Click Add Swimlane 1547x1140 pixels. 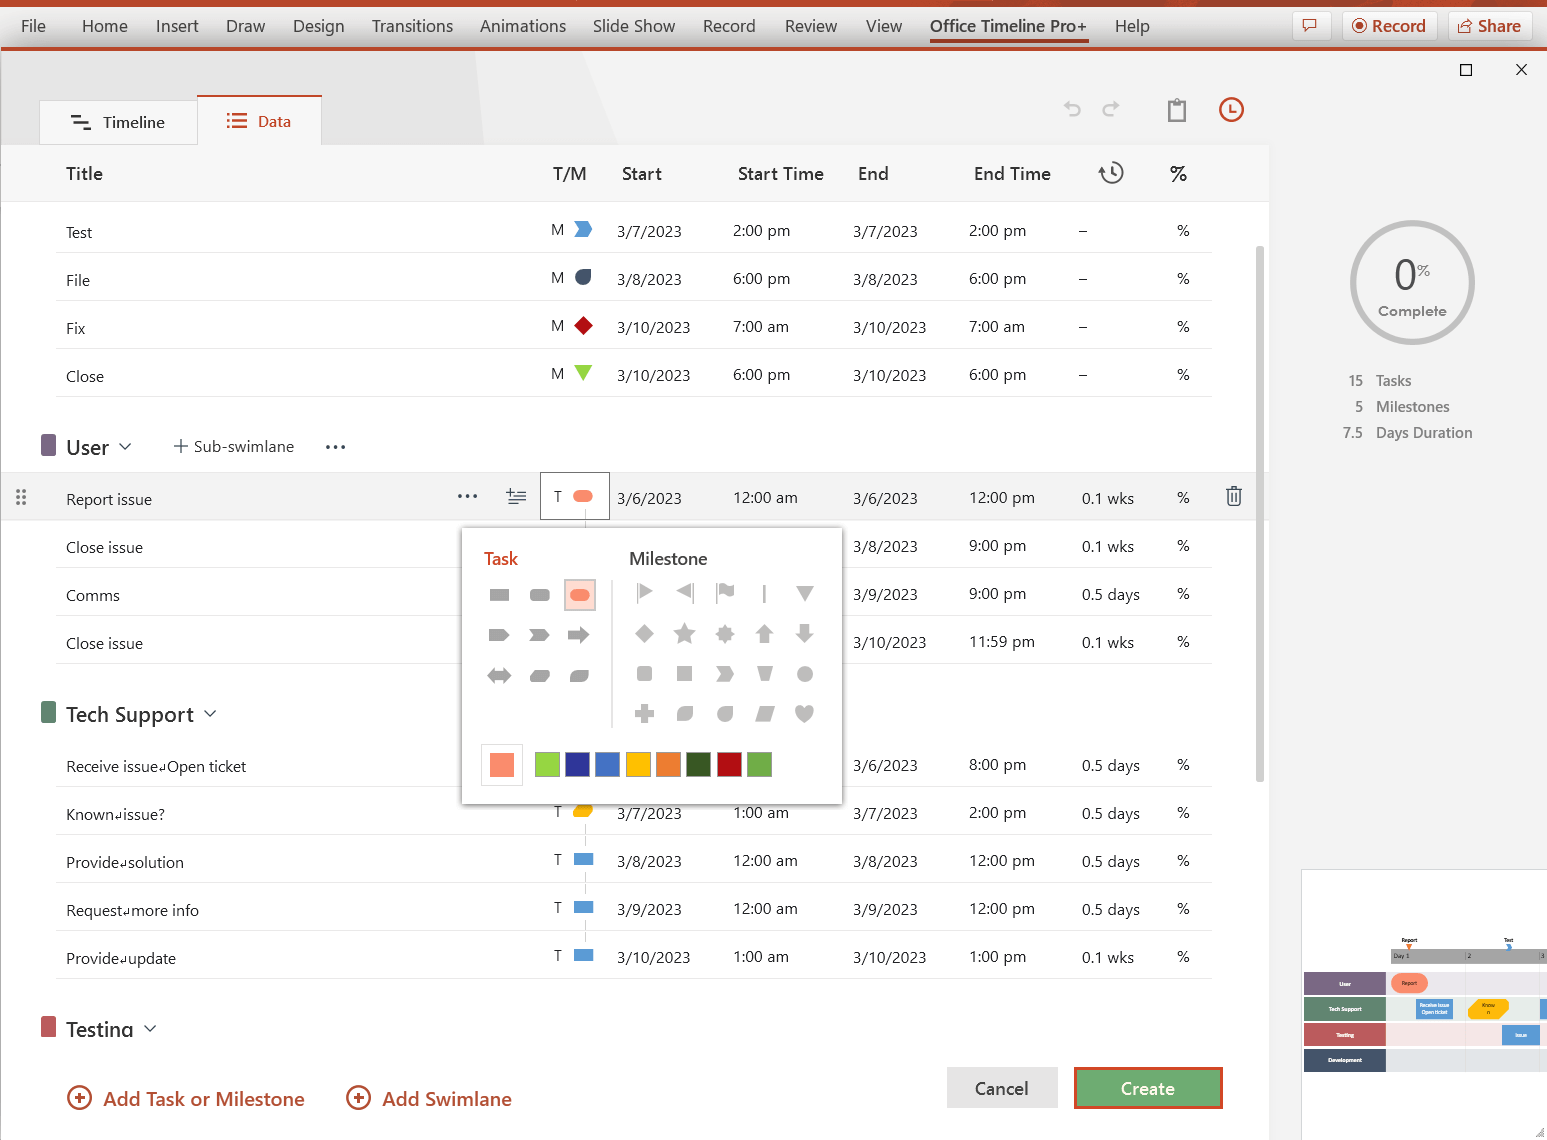click(x=429, y=1098)
